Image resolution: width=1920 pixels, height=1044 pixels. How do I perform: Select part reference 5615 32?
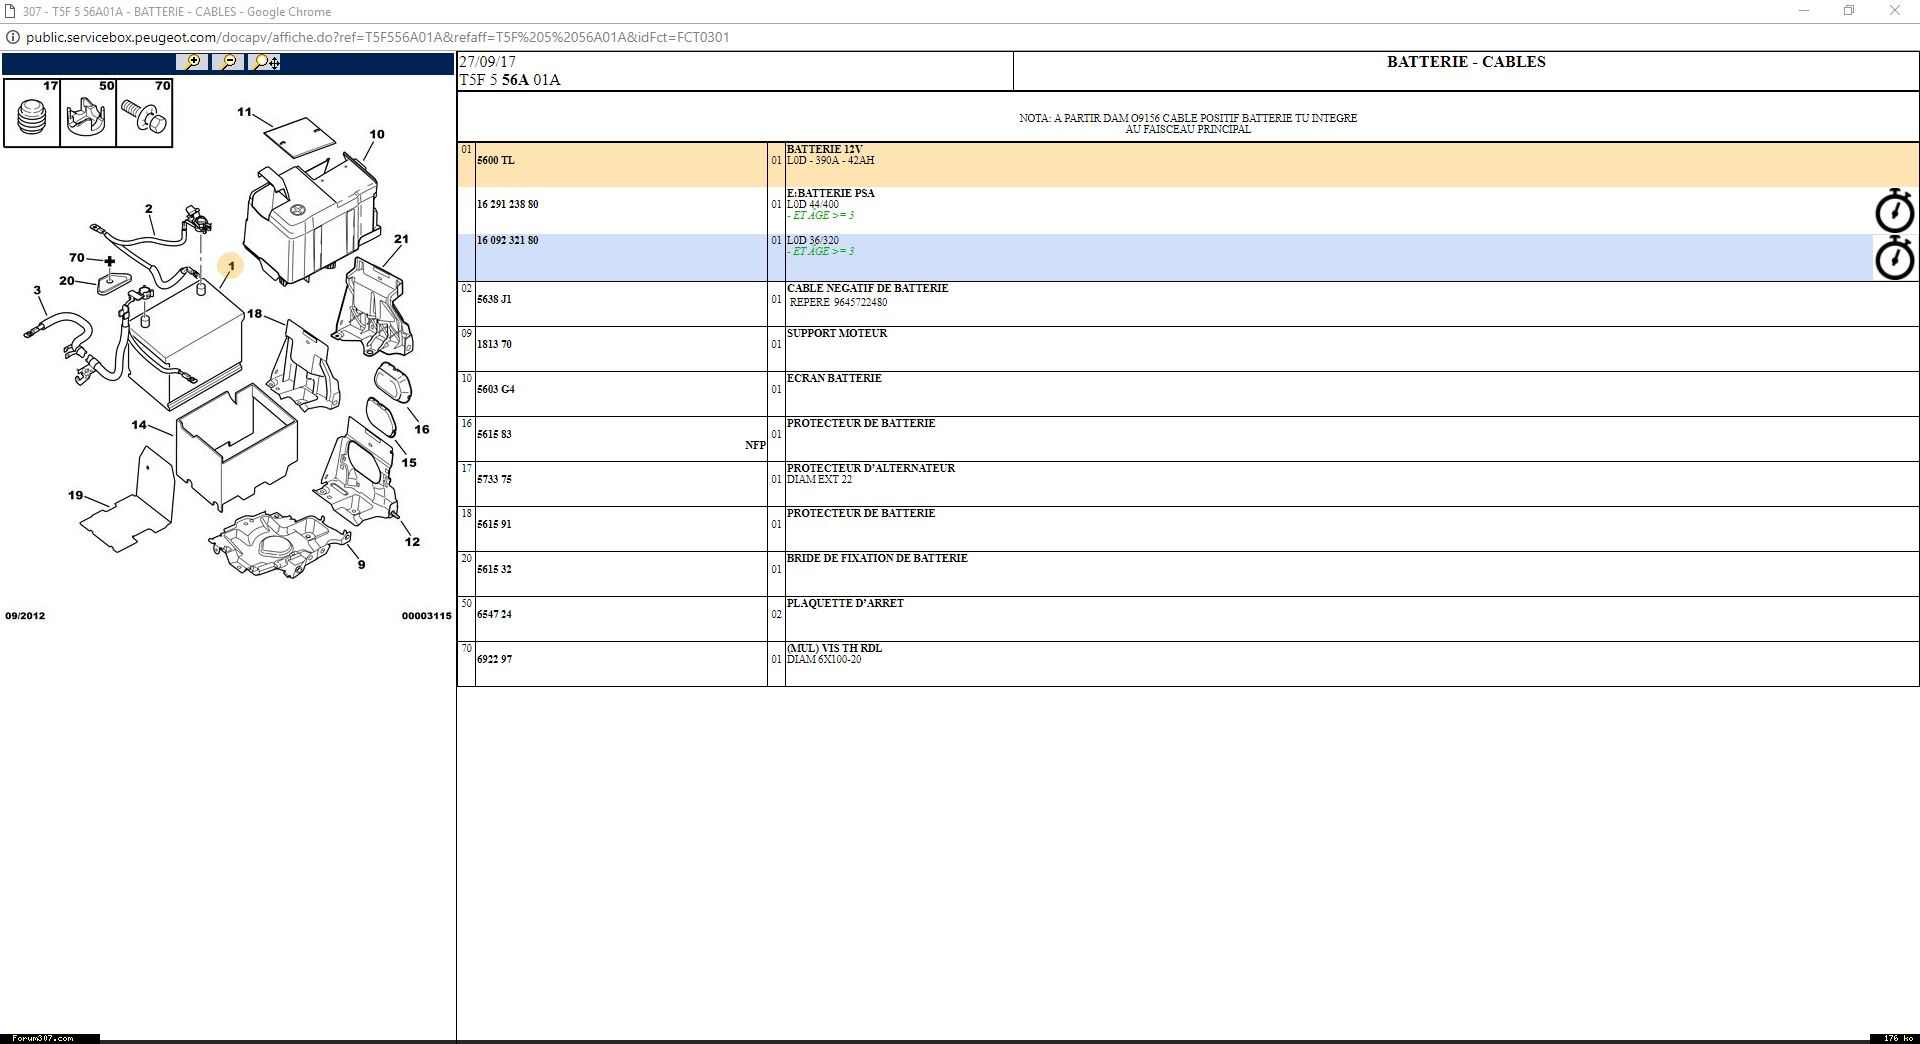(x=494, y=569)
